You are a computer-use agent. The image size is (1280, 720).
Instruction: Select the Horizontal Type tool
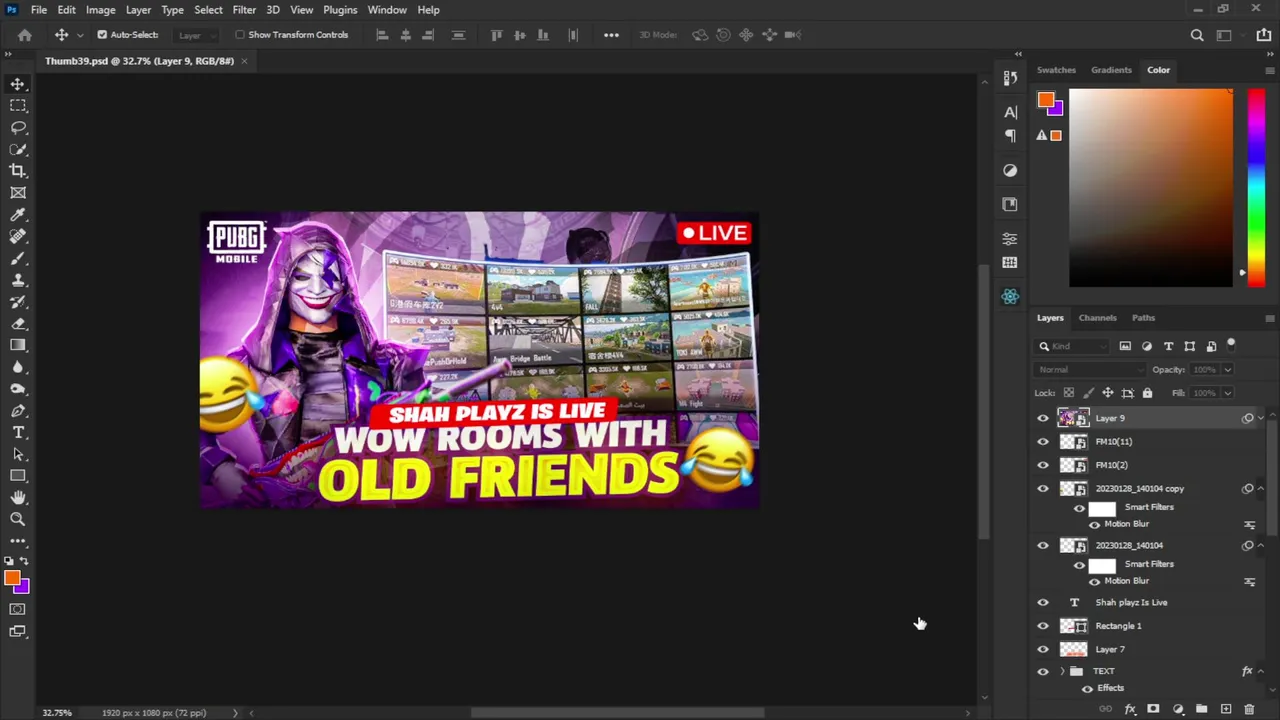(x=18, y=432)
